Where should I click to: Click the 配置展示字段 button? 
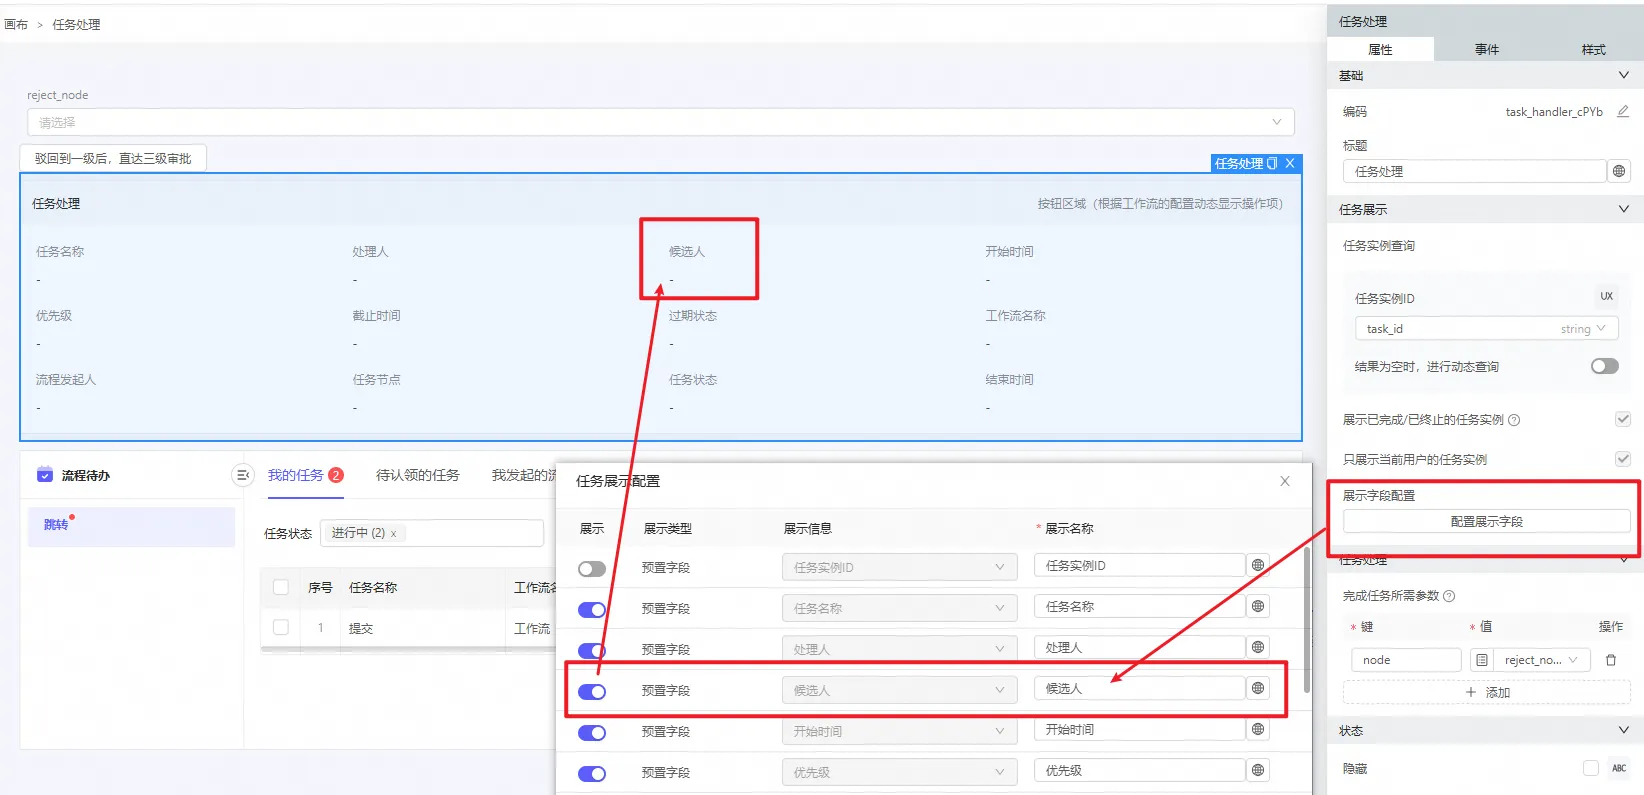1486,521
